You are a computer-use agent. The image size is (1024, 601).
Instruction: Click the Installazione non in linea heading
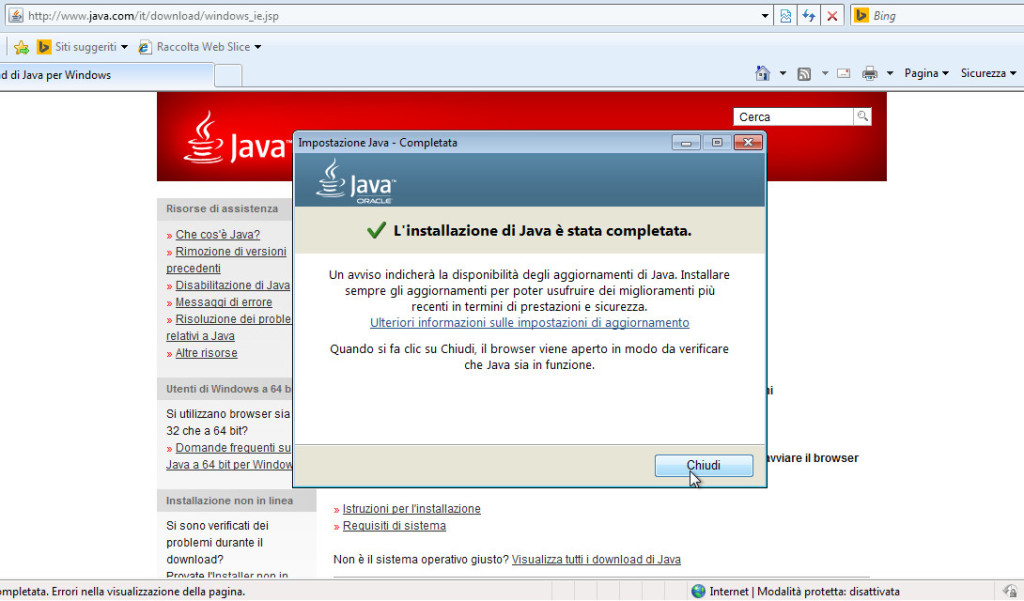[x=229, y=501]
